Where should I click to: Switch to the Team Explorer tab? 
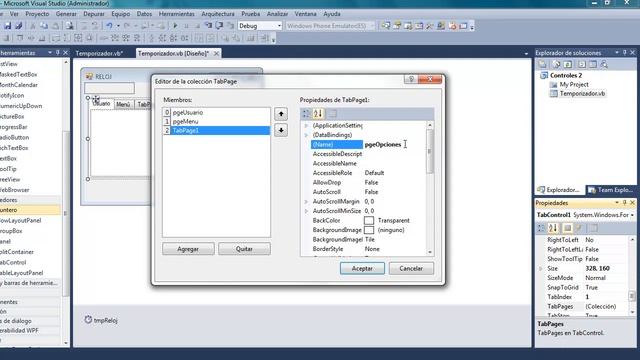[x=611, y=190]
